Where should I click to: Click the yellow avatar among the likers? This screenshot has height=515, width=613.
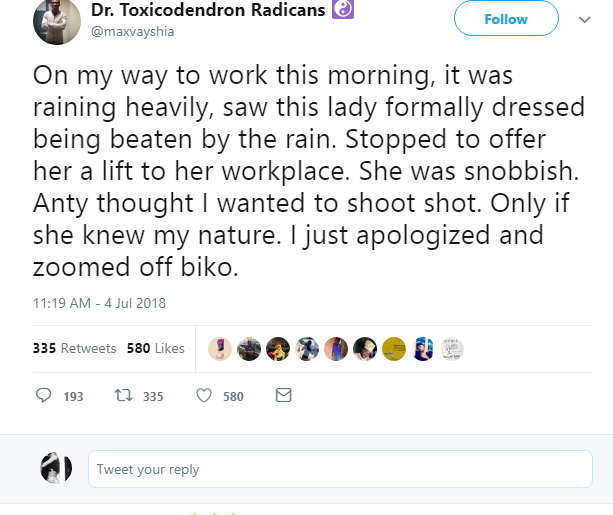394,348
